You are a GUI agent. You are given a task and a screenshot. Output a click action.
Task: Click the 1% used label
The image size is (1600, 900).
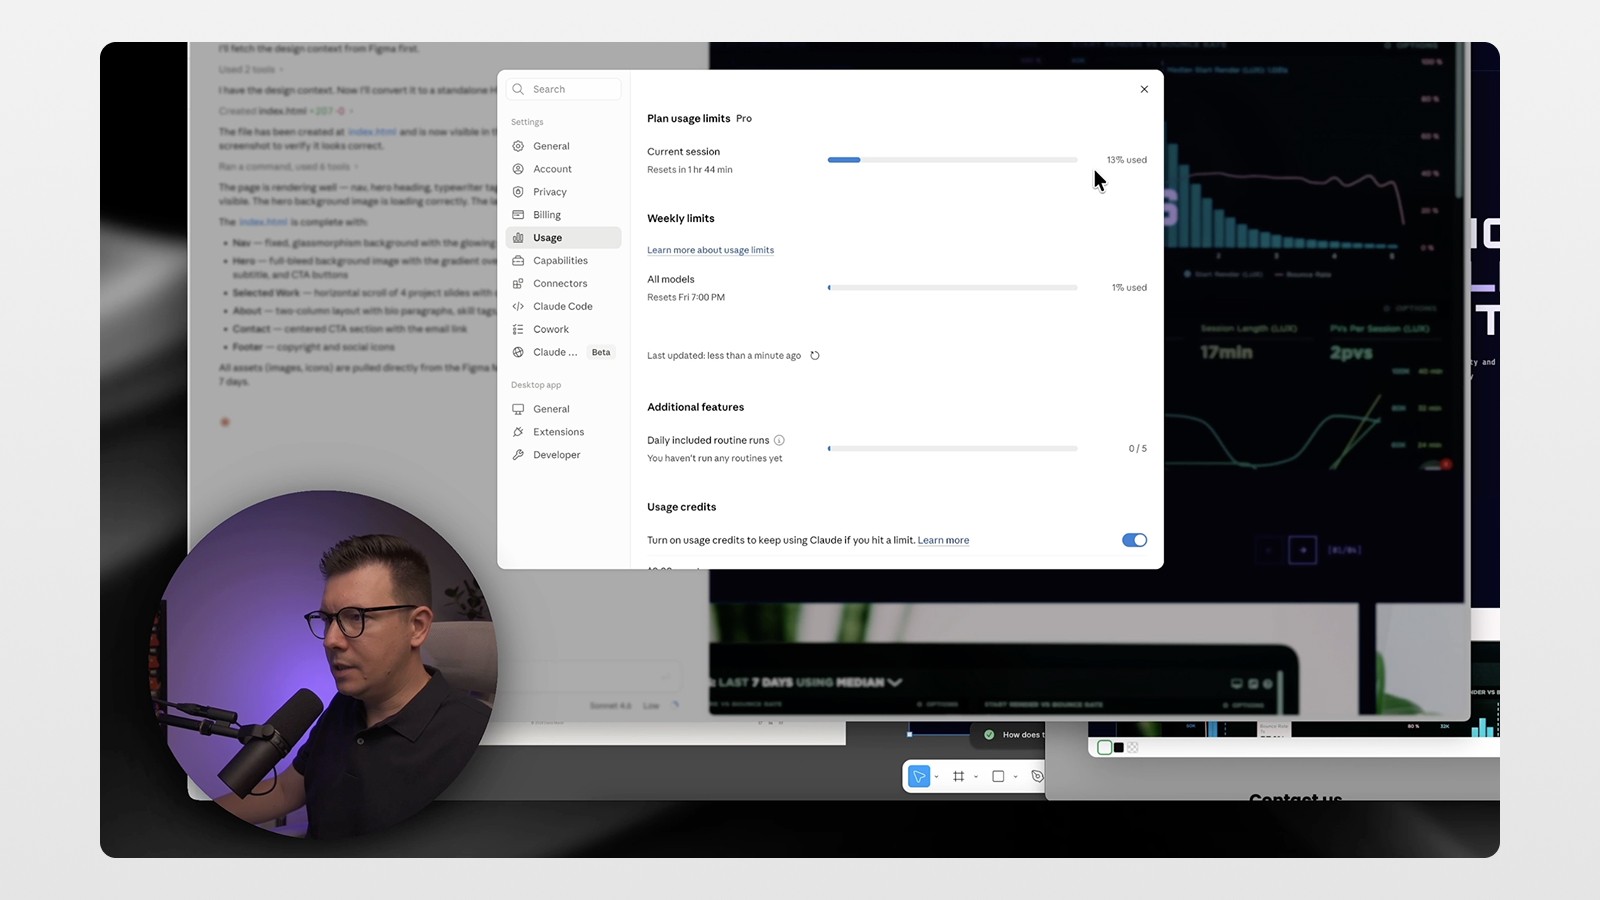1129,288
